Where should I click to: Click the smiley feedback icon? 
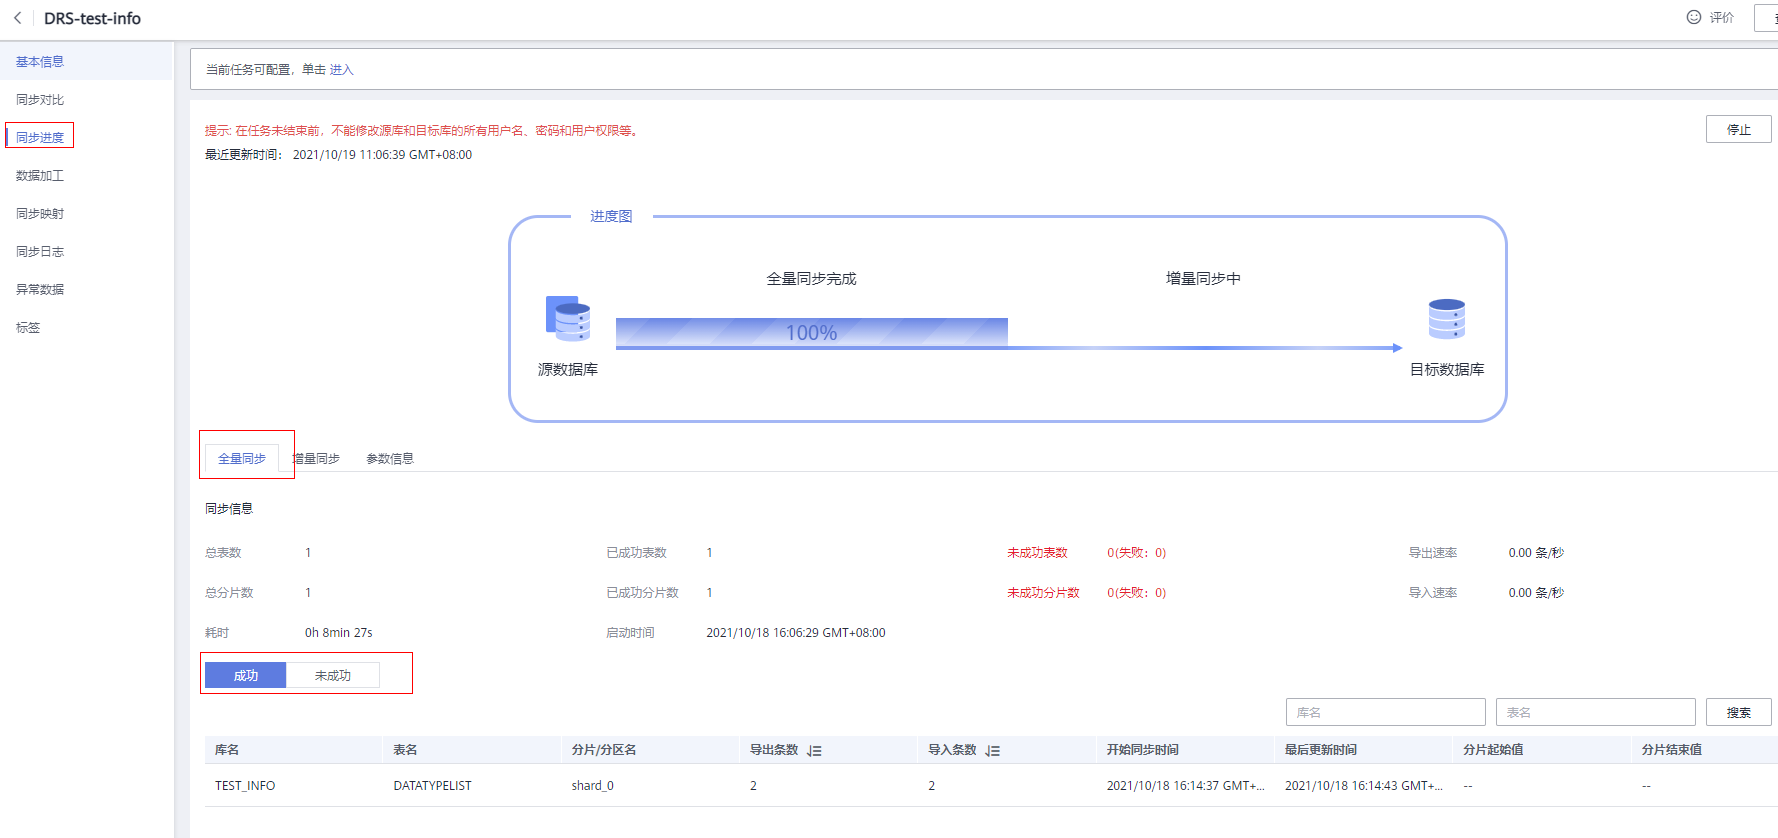(1693, 17)
